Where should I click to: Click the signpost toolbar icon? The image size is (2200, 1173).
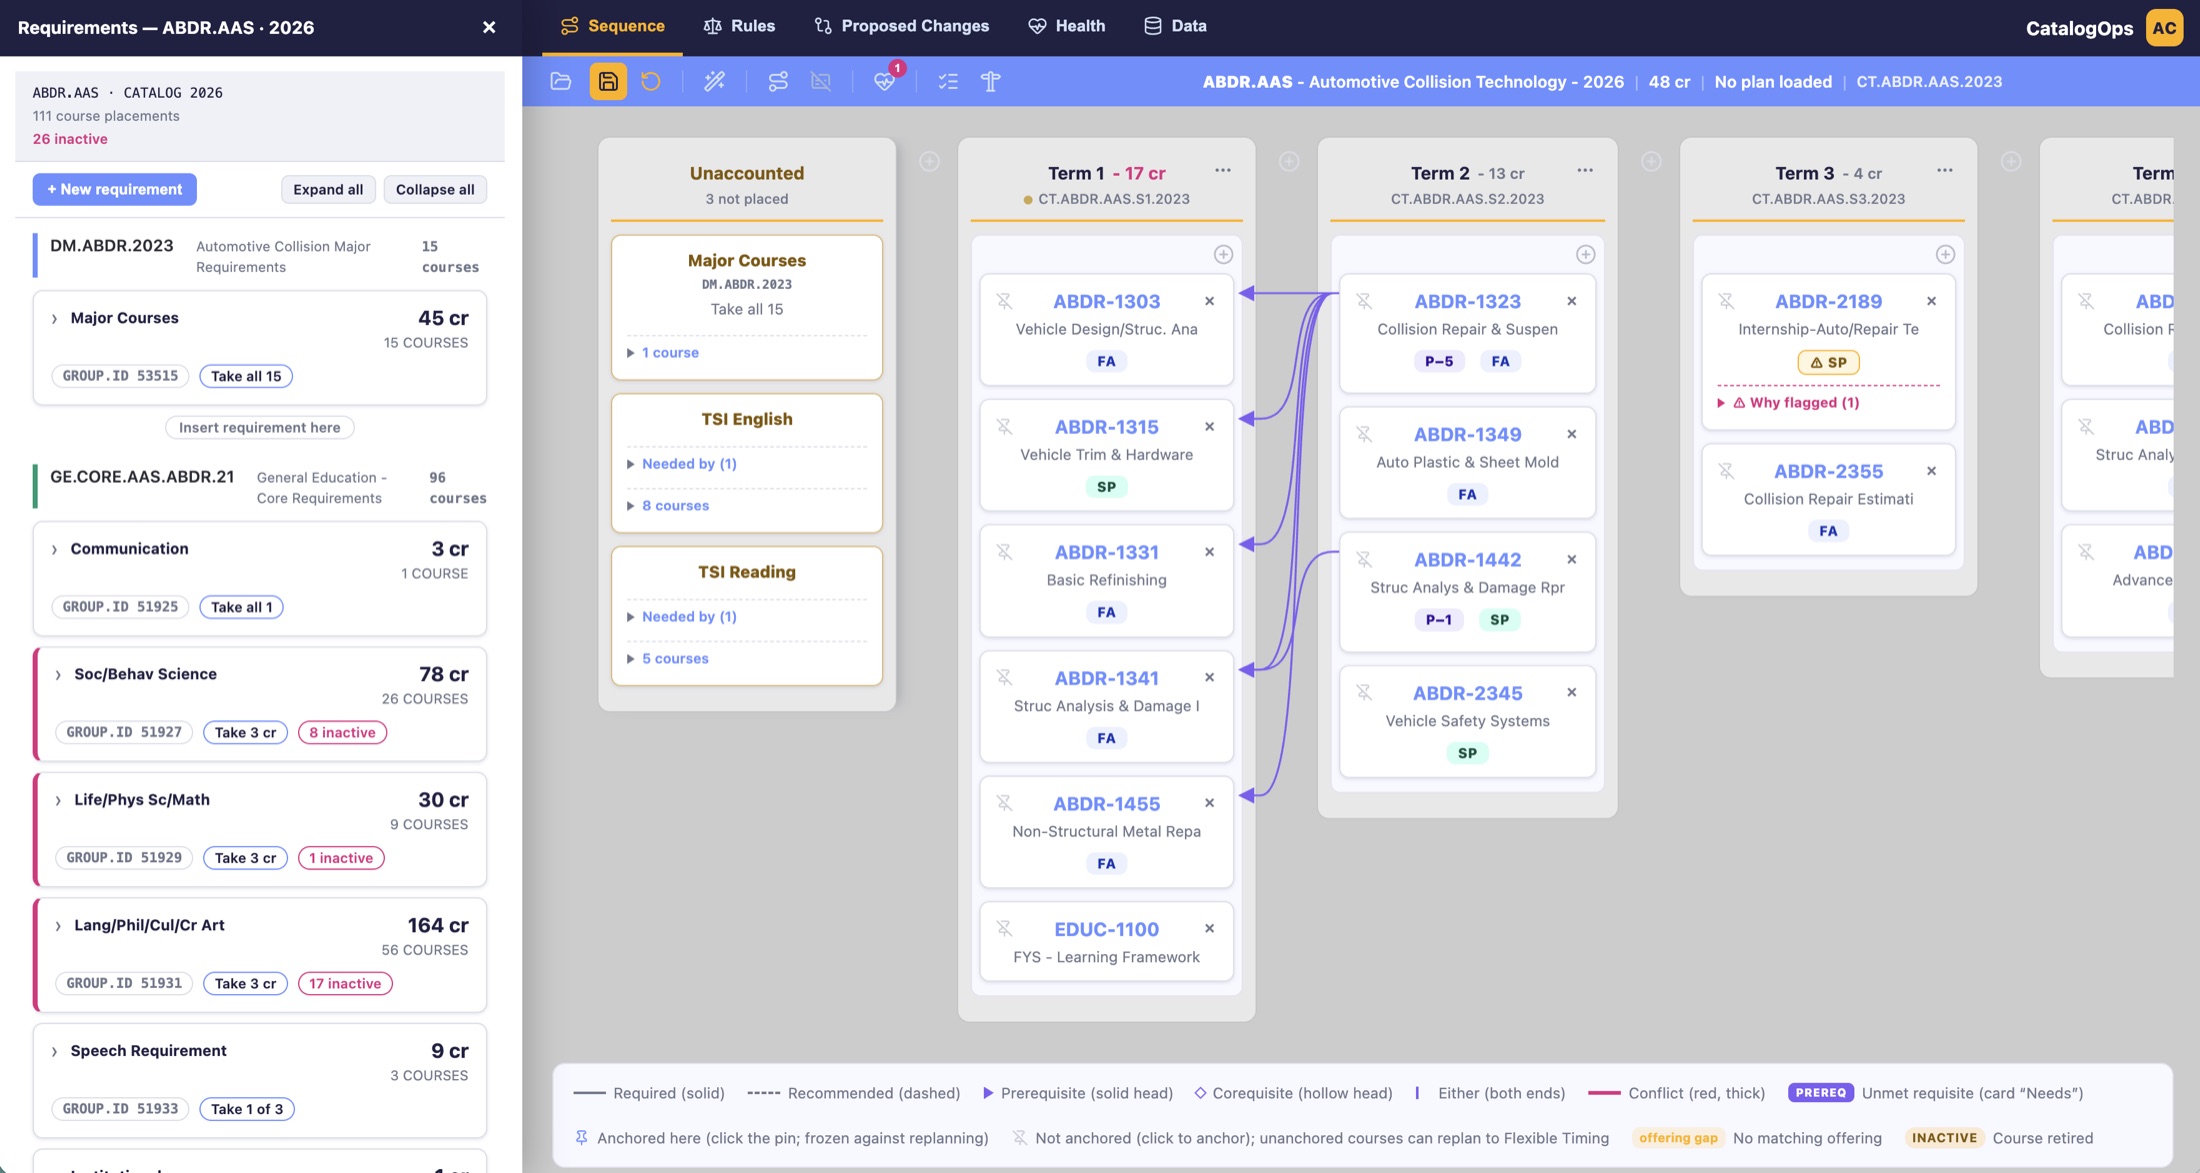(990, 81)
